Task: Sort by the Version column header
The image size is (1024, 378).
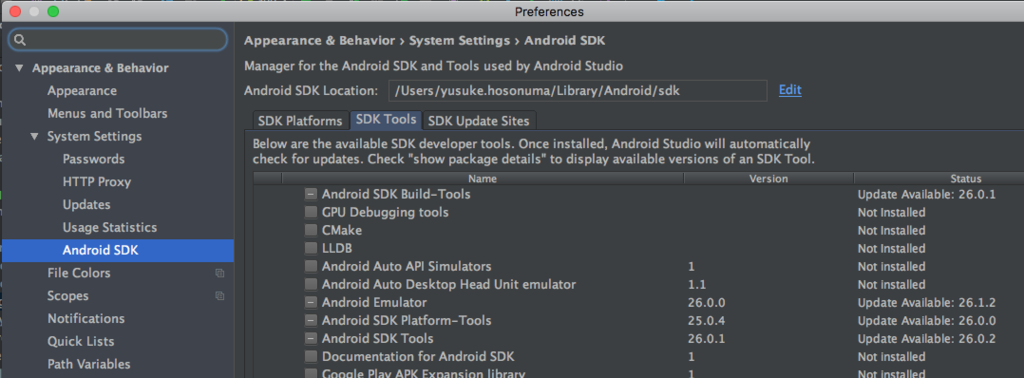Action: pyautogui.click(x=768, y=179)
